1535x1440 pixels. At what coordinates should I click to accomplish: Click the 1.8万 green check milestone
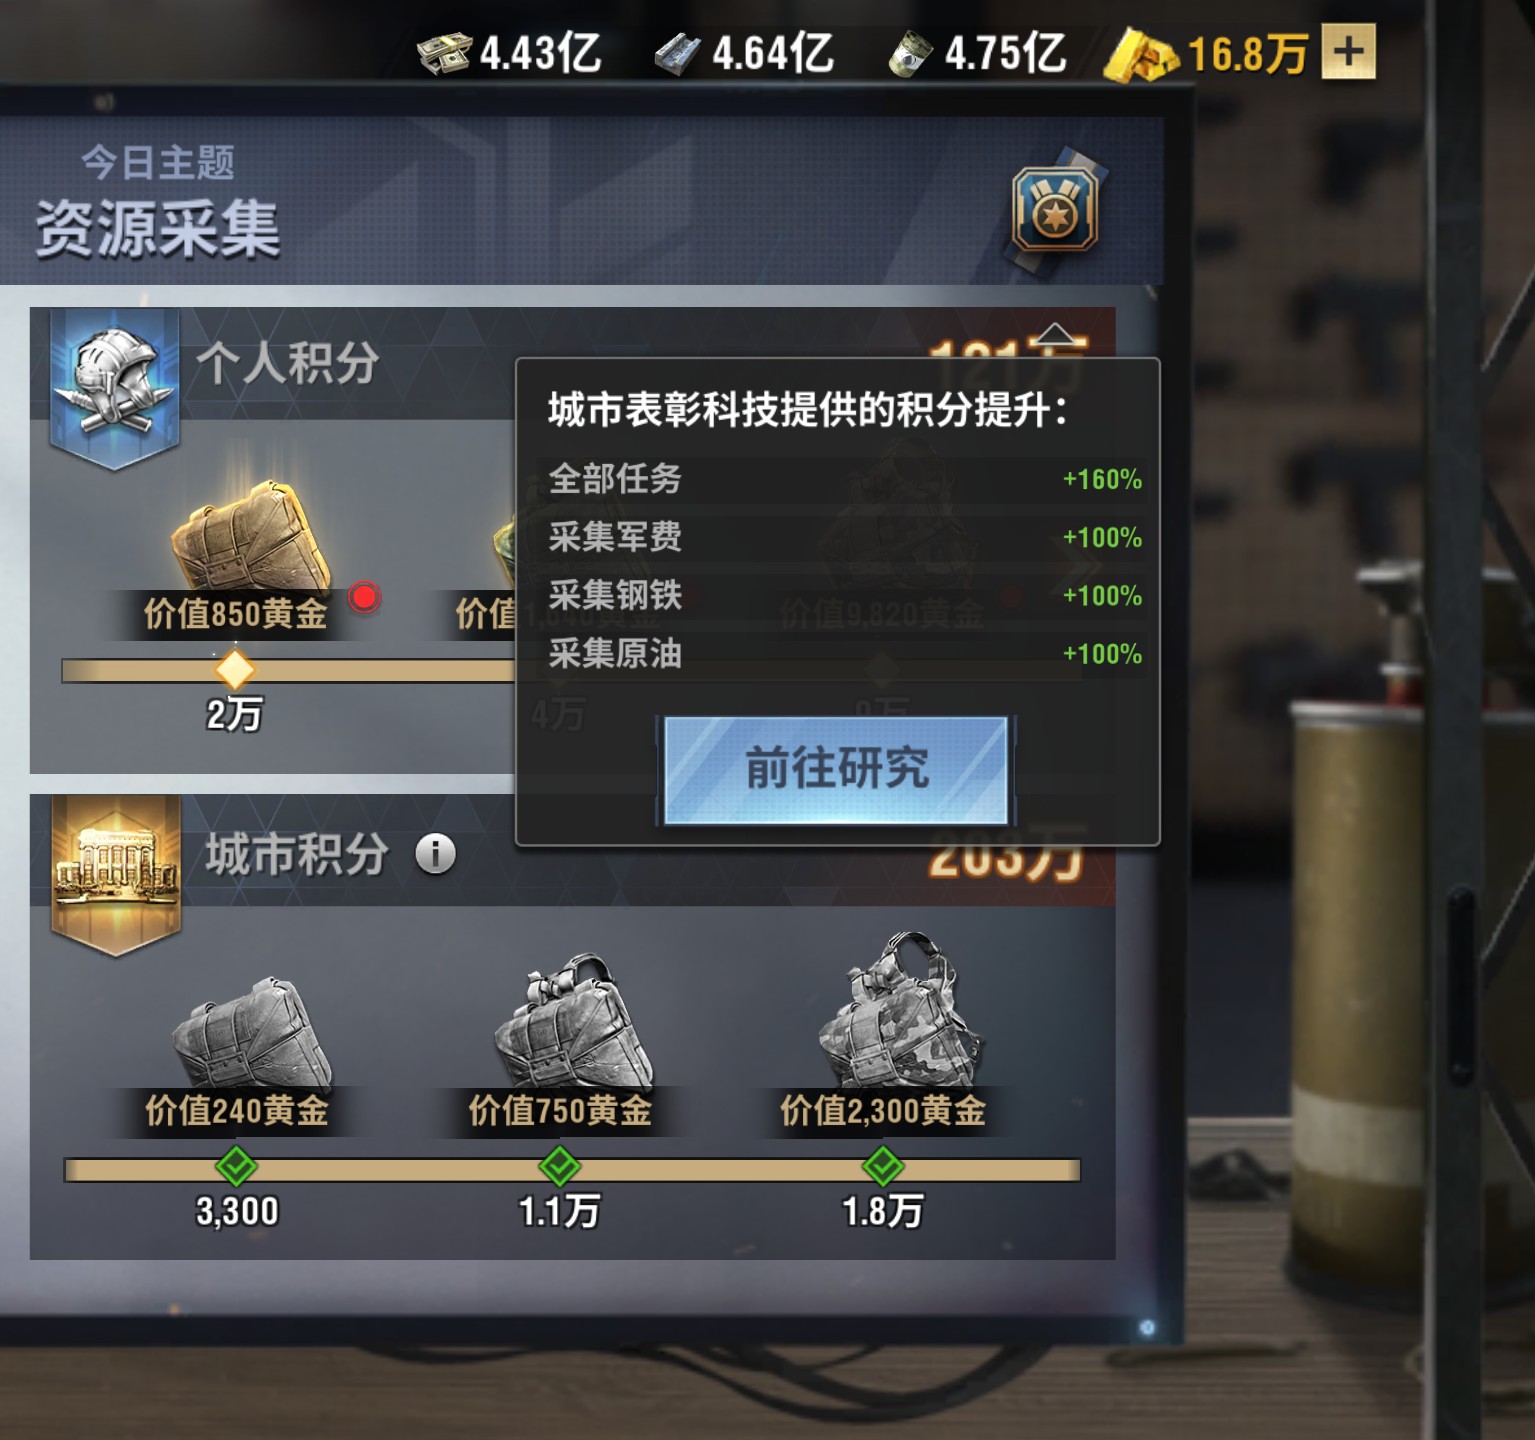coord(883,1166)
